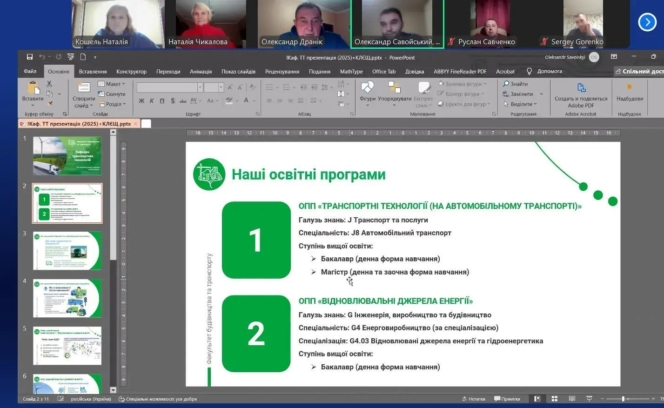This screenshot has width=664, height=408.
Task: Click the Paste (Вставити) clipboard icon
Action: [x=32, y=90]
